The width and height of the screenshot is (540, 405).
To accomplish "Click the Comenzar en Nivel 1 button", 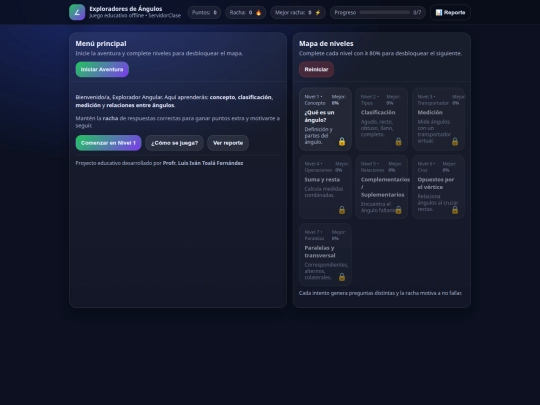I will (108, 143).
